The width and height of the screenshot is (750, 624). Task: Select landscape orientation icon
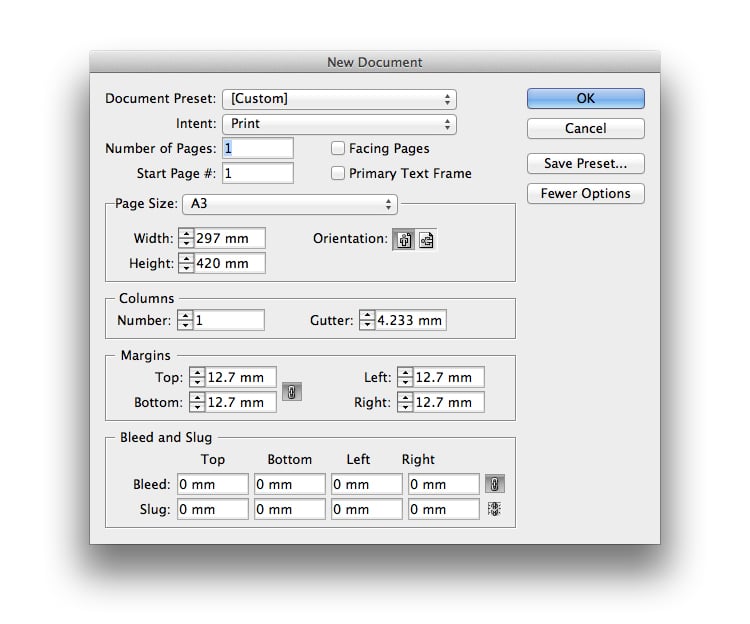coord(426,240)
